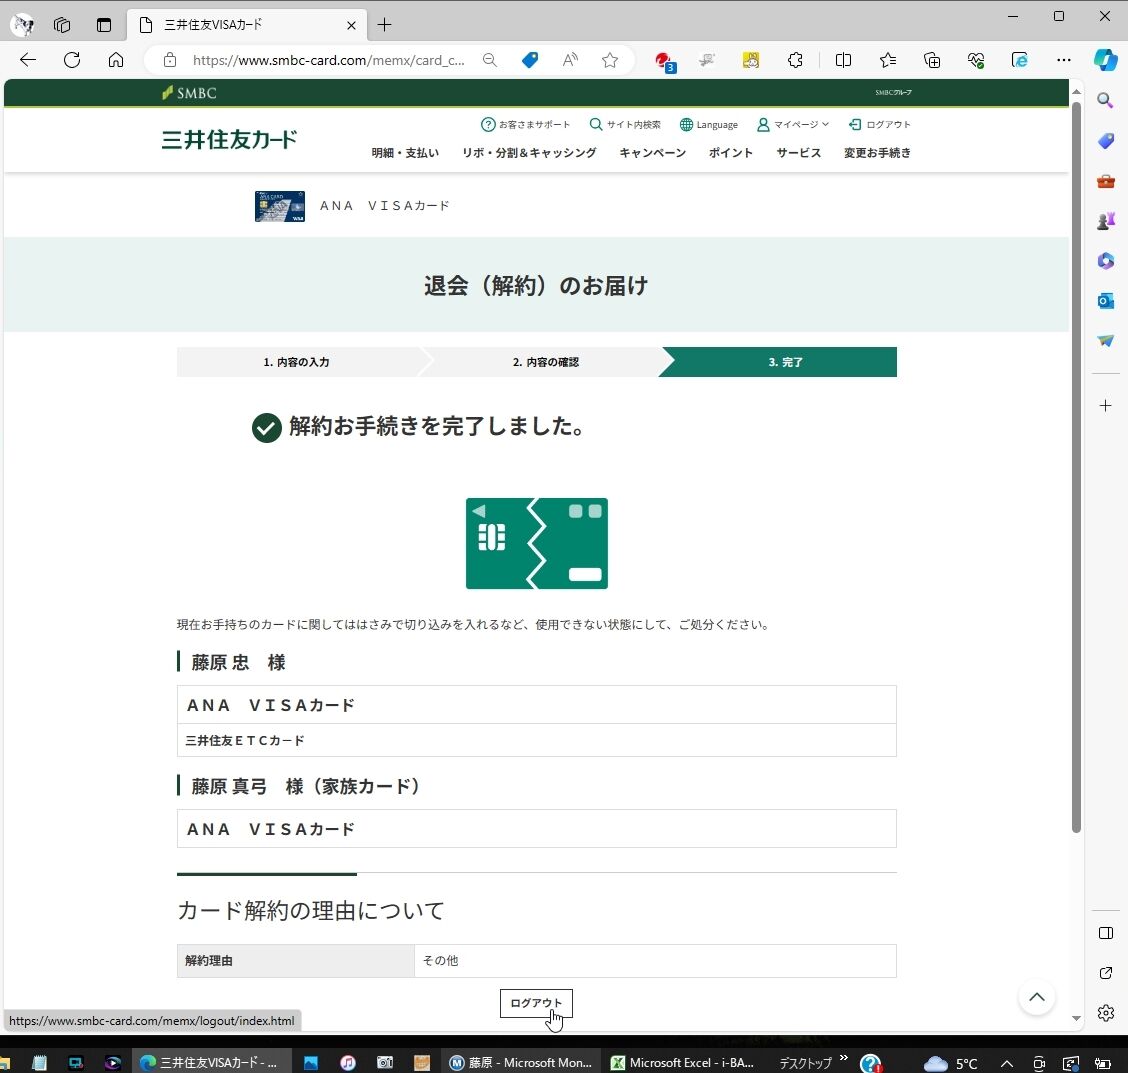Click the その他 cancellation reason cell
The width and height of the screenshot is (1128, 1073).
point(655,961)
